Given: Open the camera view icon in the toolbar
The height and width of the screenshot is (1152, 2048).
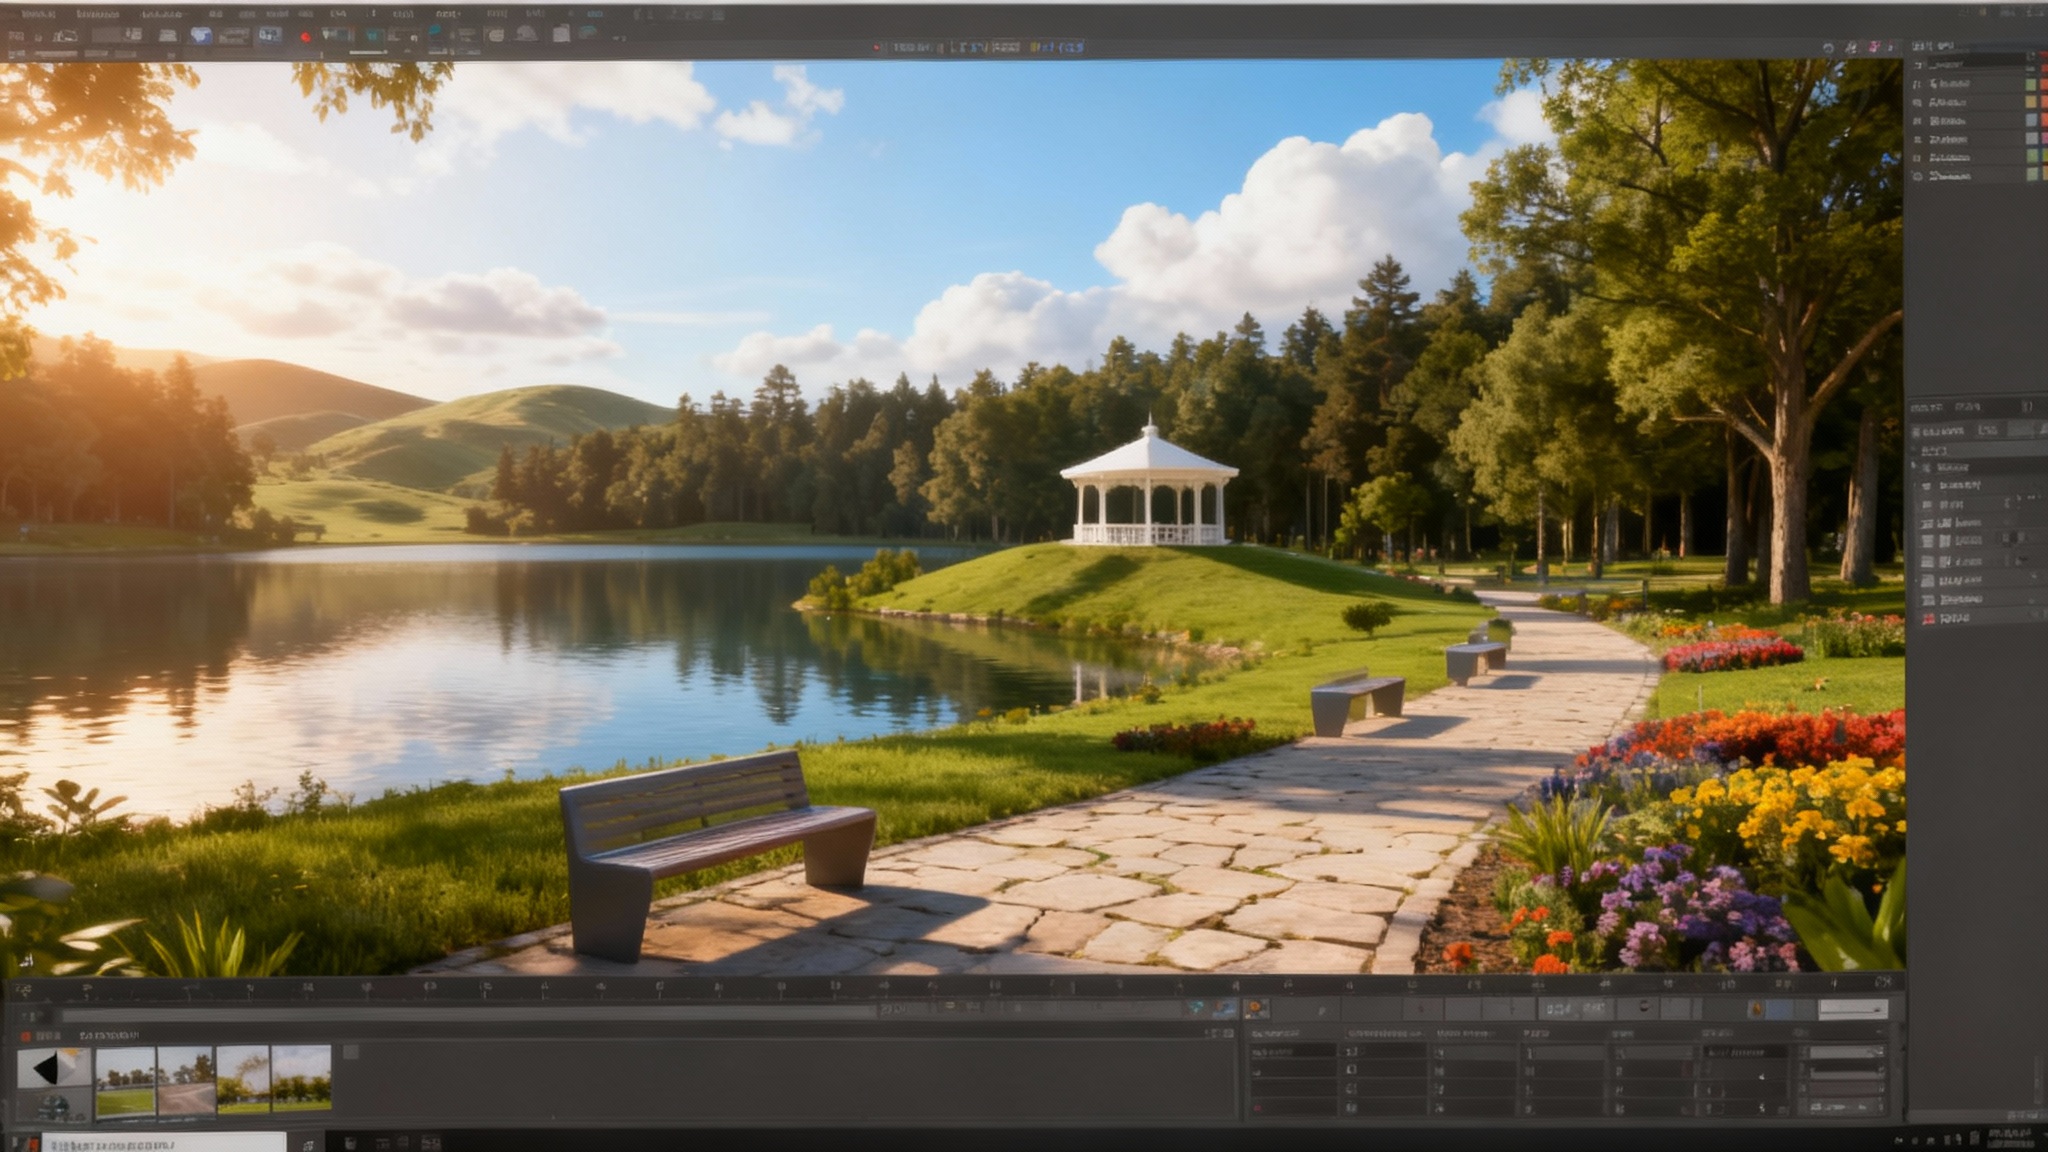Looking at the screenshot, I should coord(270,37).
